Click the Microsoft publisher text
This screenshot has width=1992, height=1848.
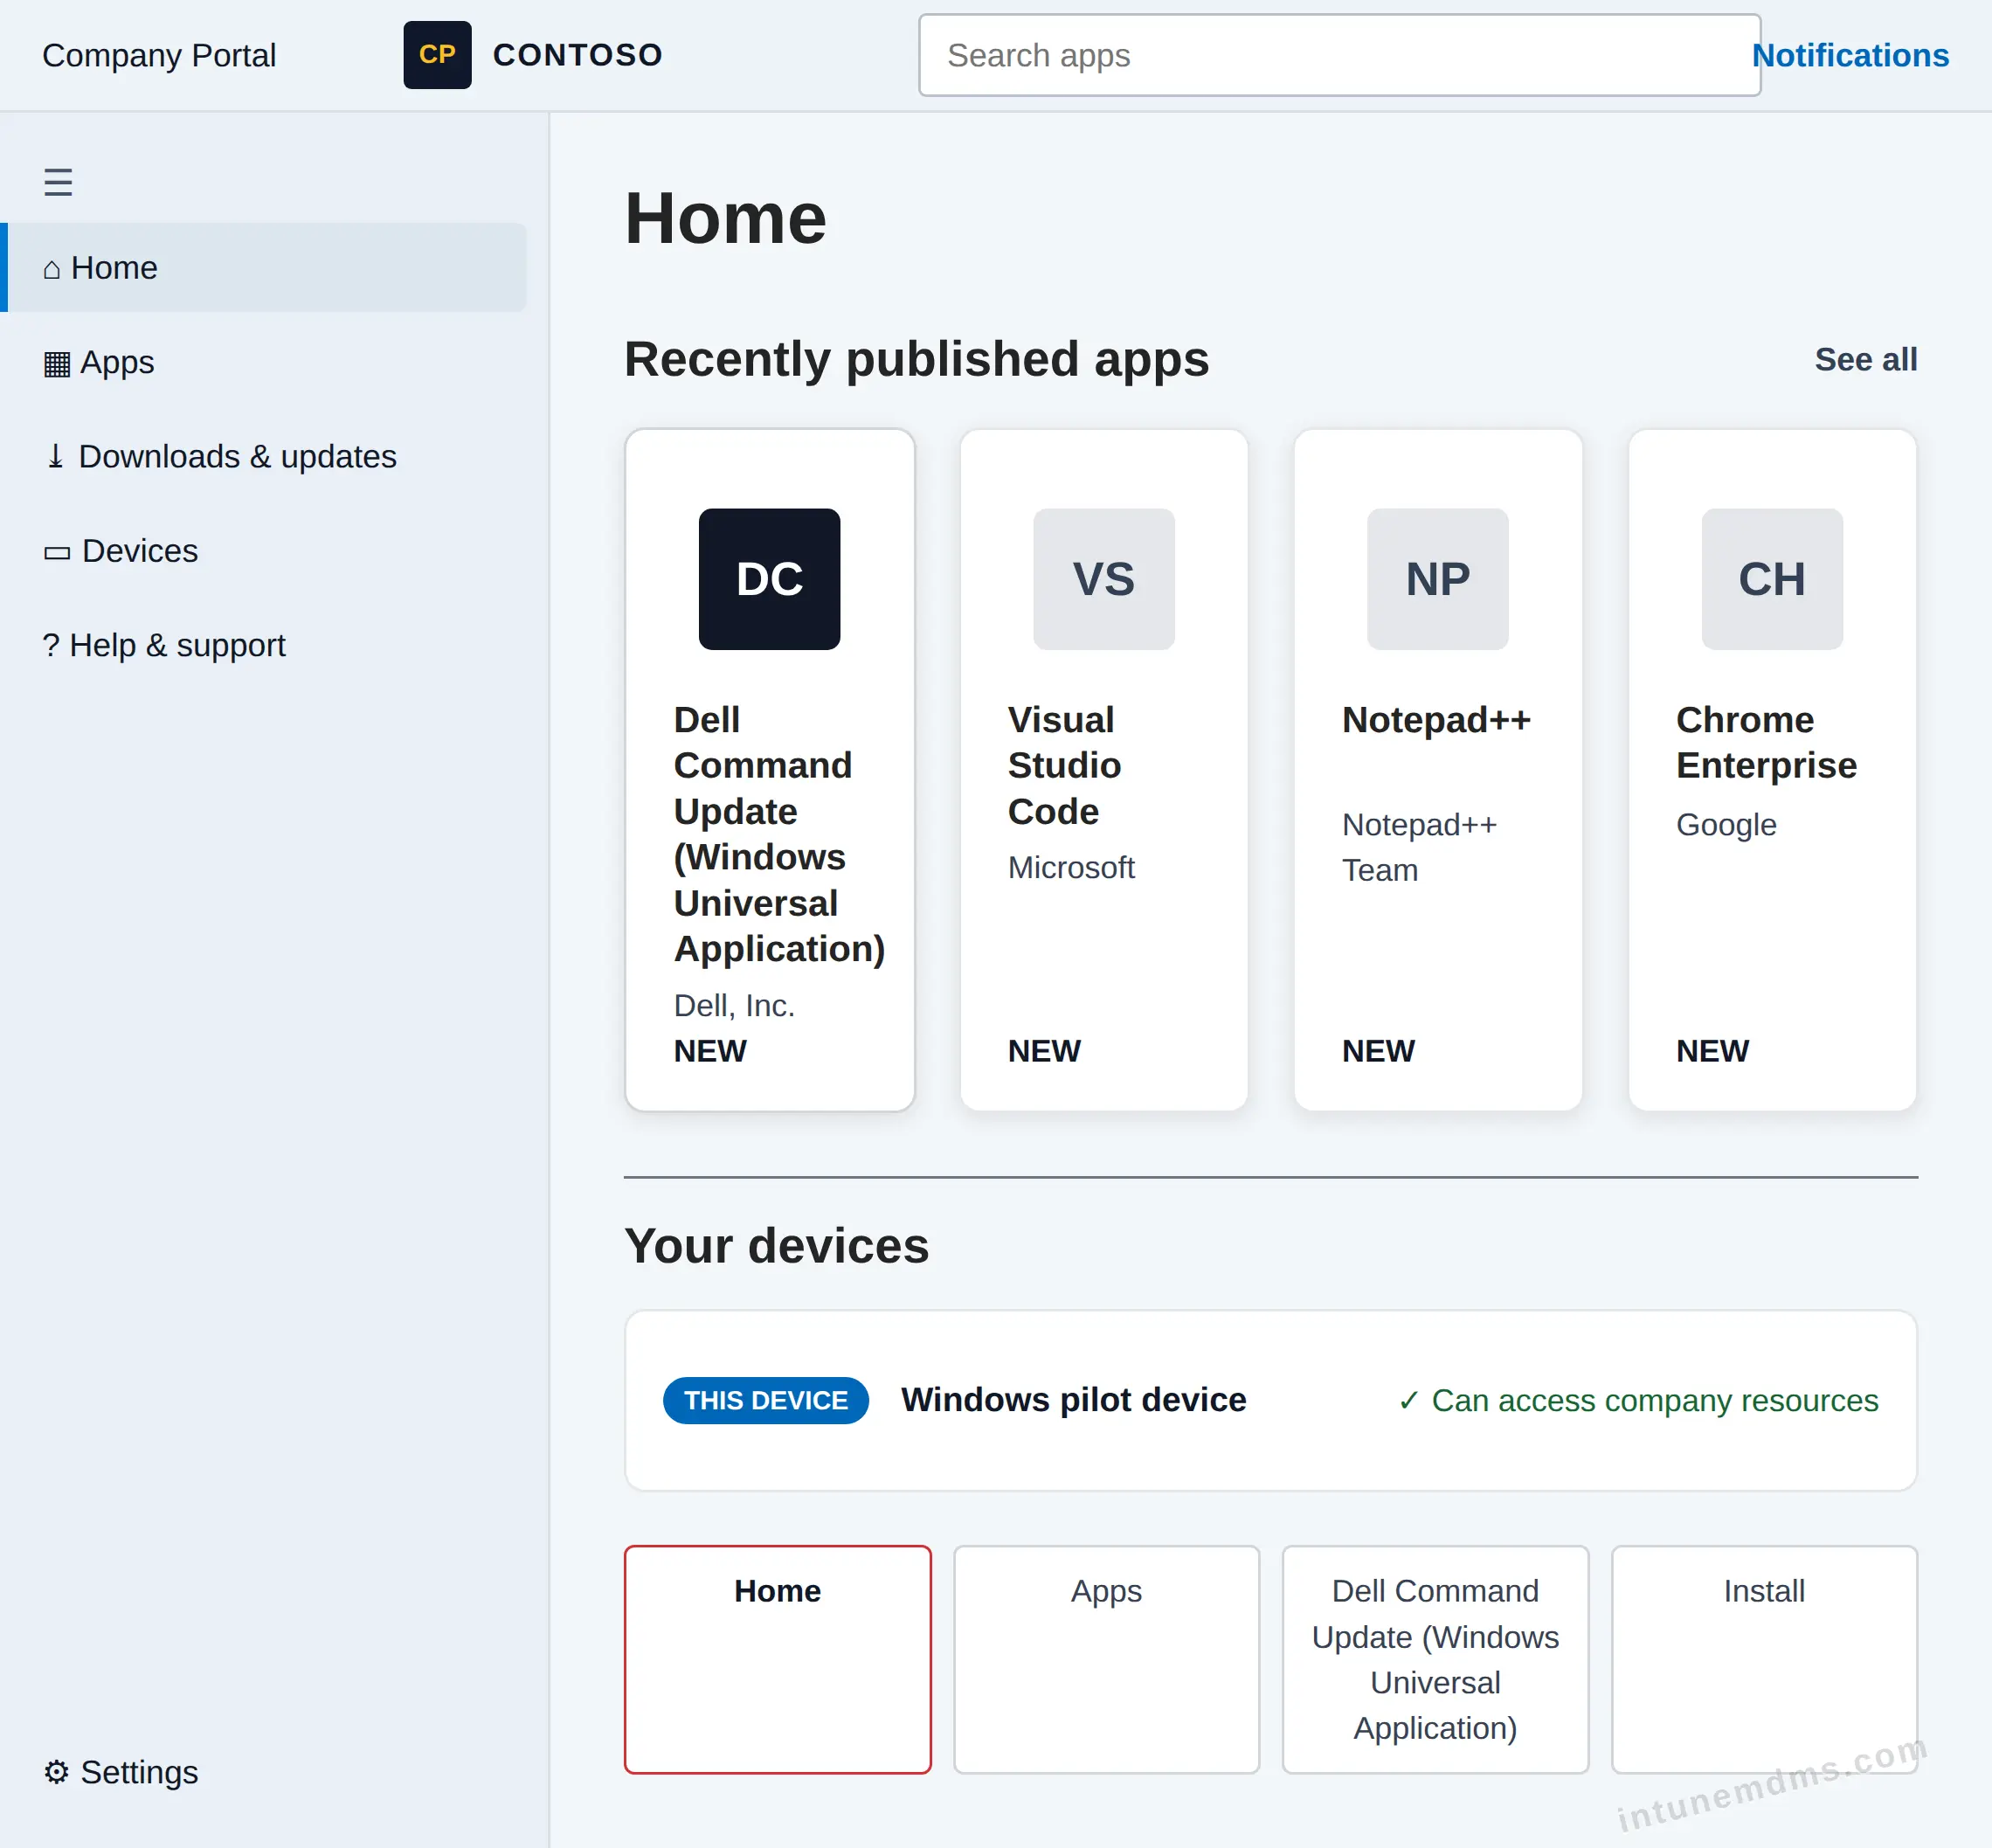(x=1071, y=867)
